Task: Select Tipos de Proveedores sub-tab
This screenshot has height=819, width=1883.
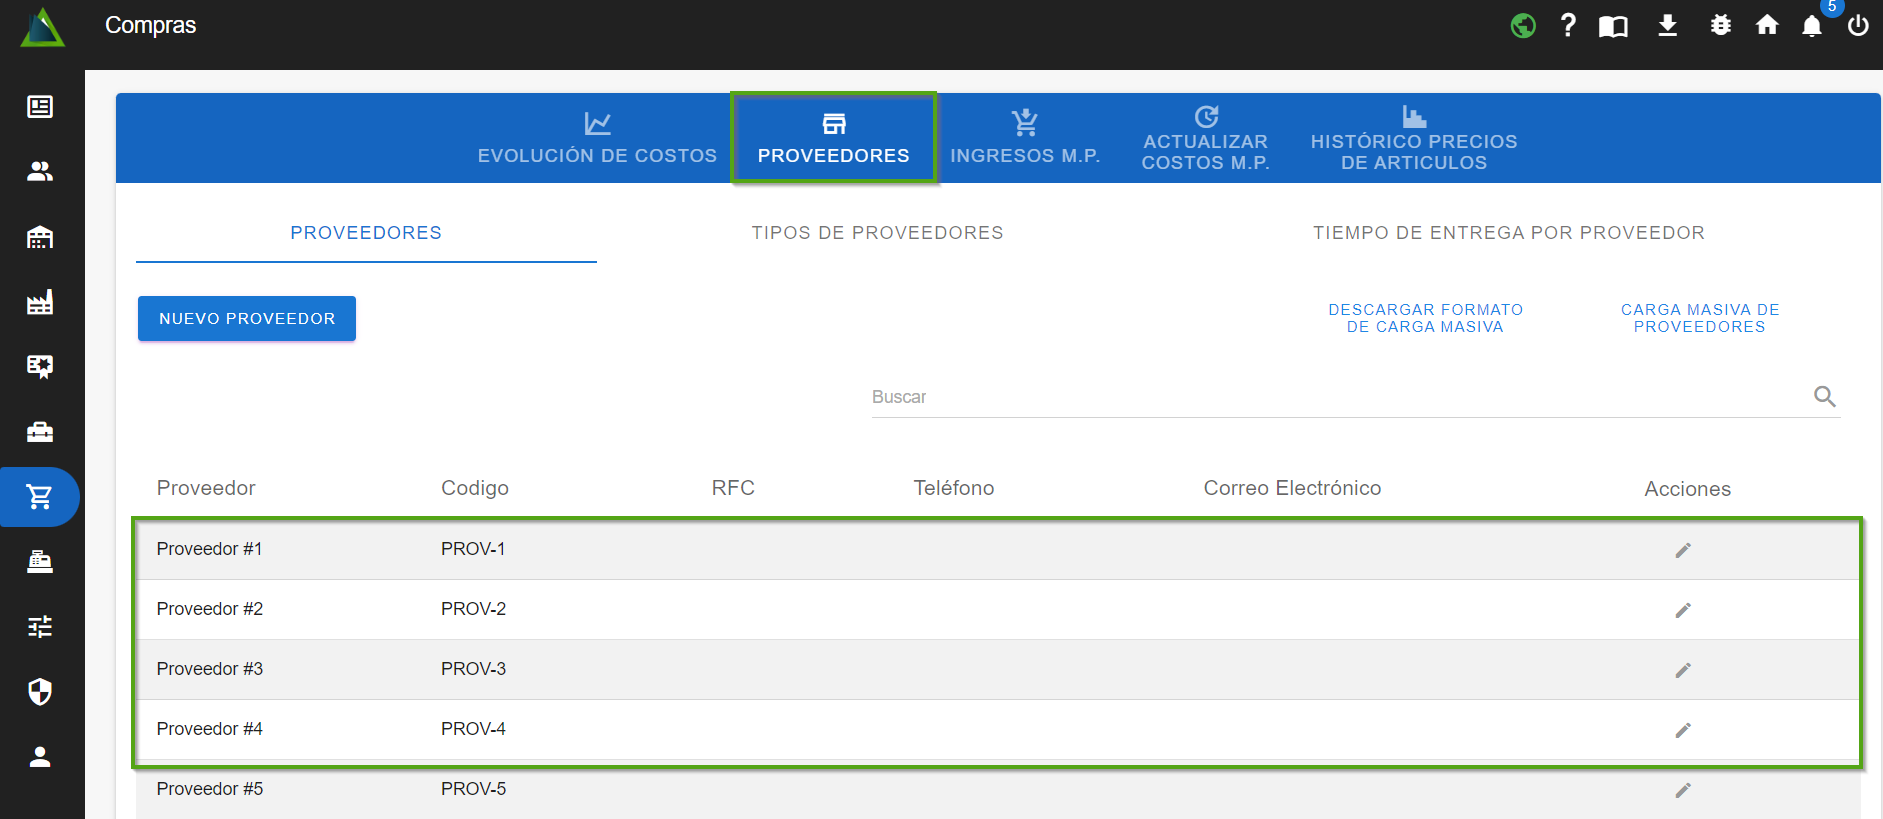Action: point(877,233)
